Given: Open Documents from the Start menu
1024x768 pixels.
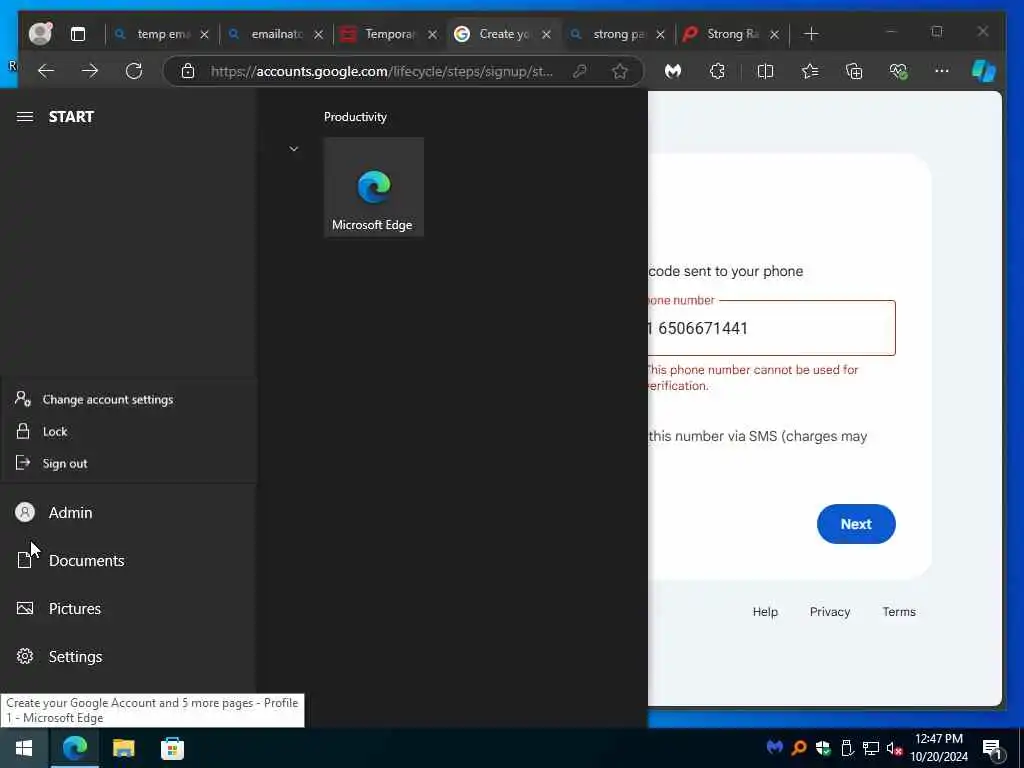Looking at the screenshot, I should (128, 560).
